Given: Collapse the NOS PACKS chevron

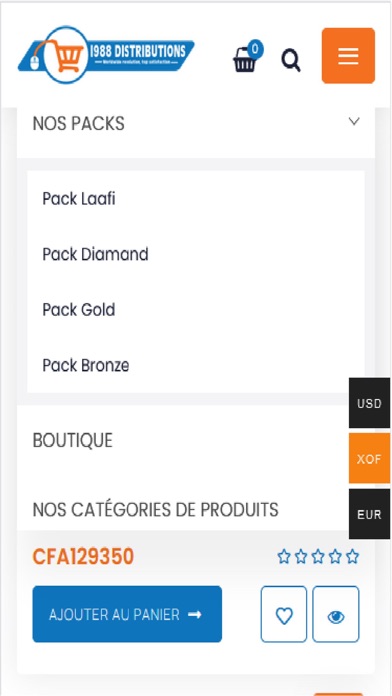Looking at the screenshot, I should coord(354,121).
